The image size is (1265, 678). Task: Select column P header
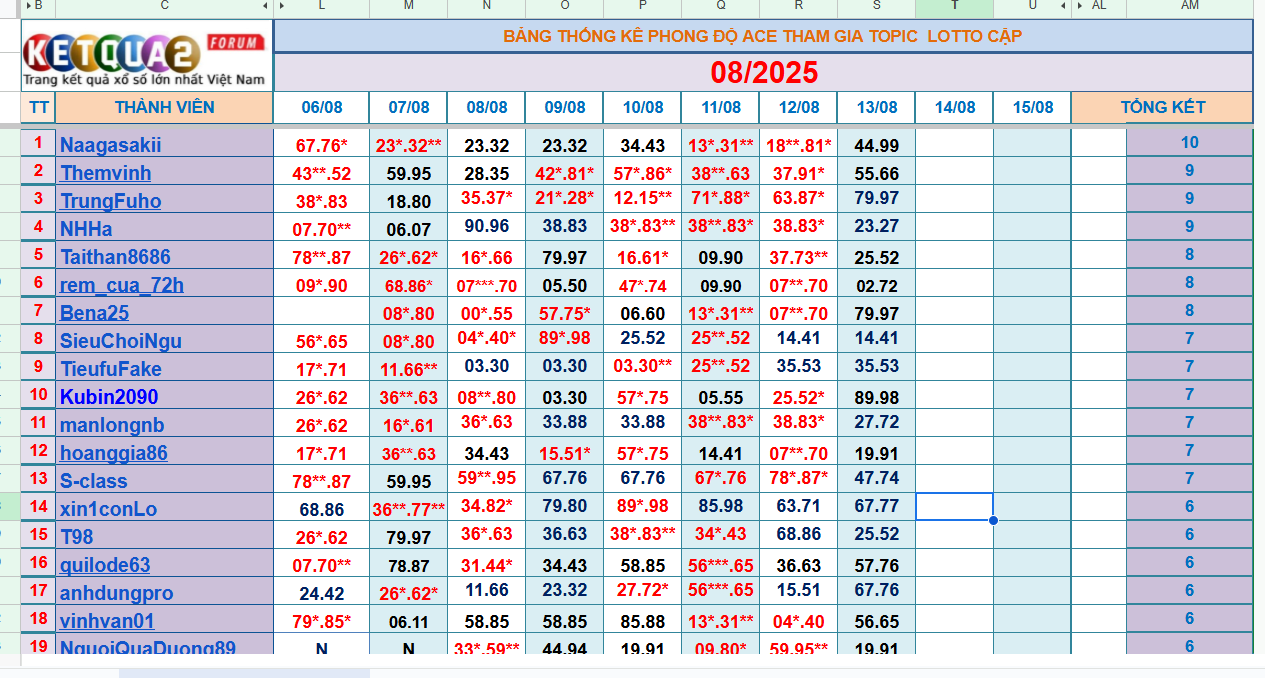point(642,6)
